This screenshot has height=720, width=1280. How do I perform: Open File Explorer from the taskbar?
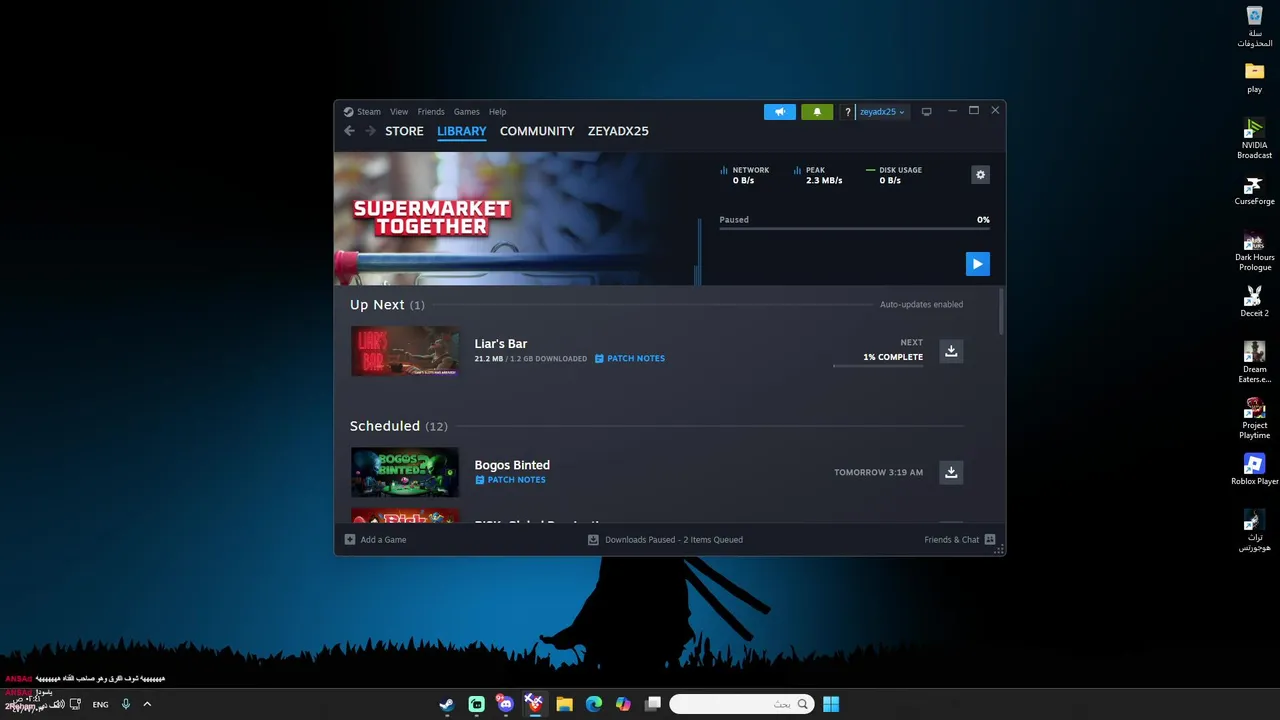564,704
